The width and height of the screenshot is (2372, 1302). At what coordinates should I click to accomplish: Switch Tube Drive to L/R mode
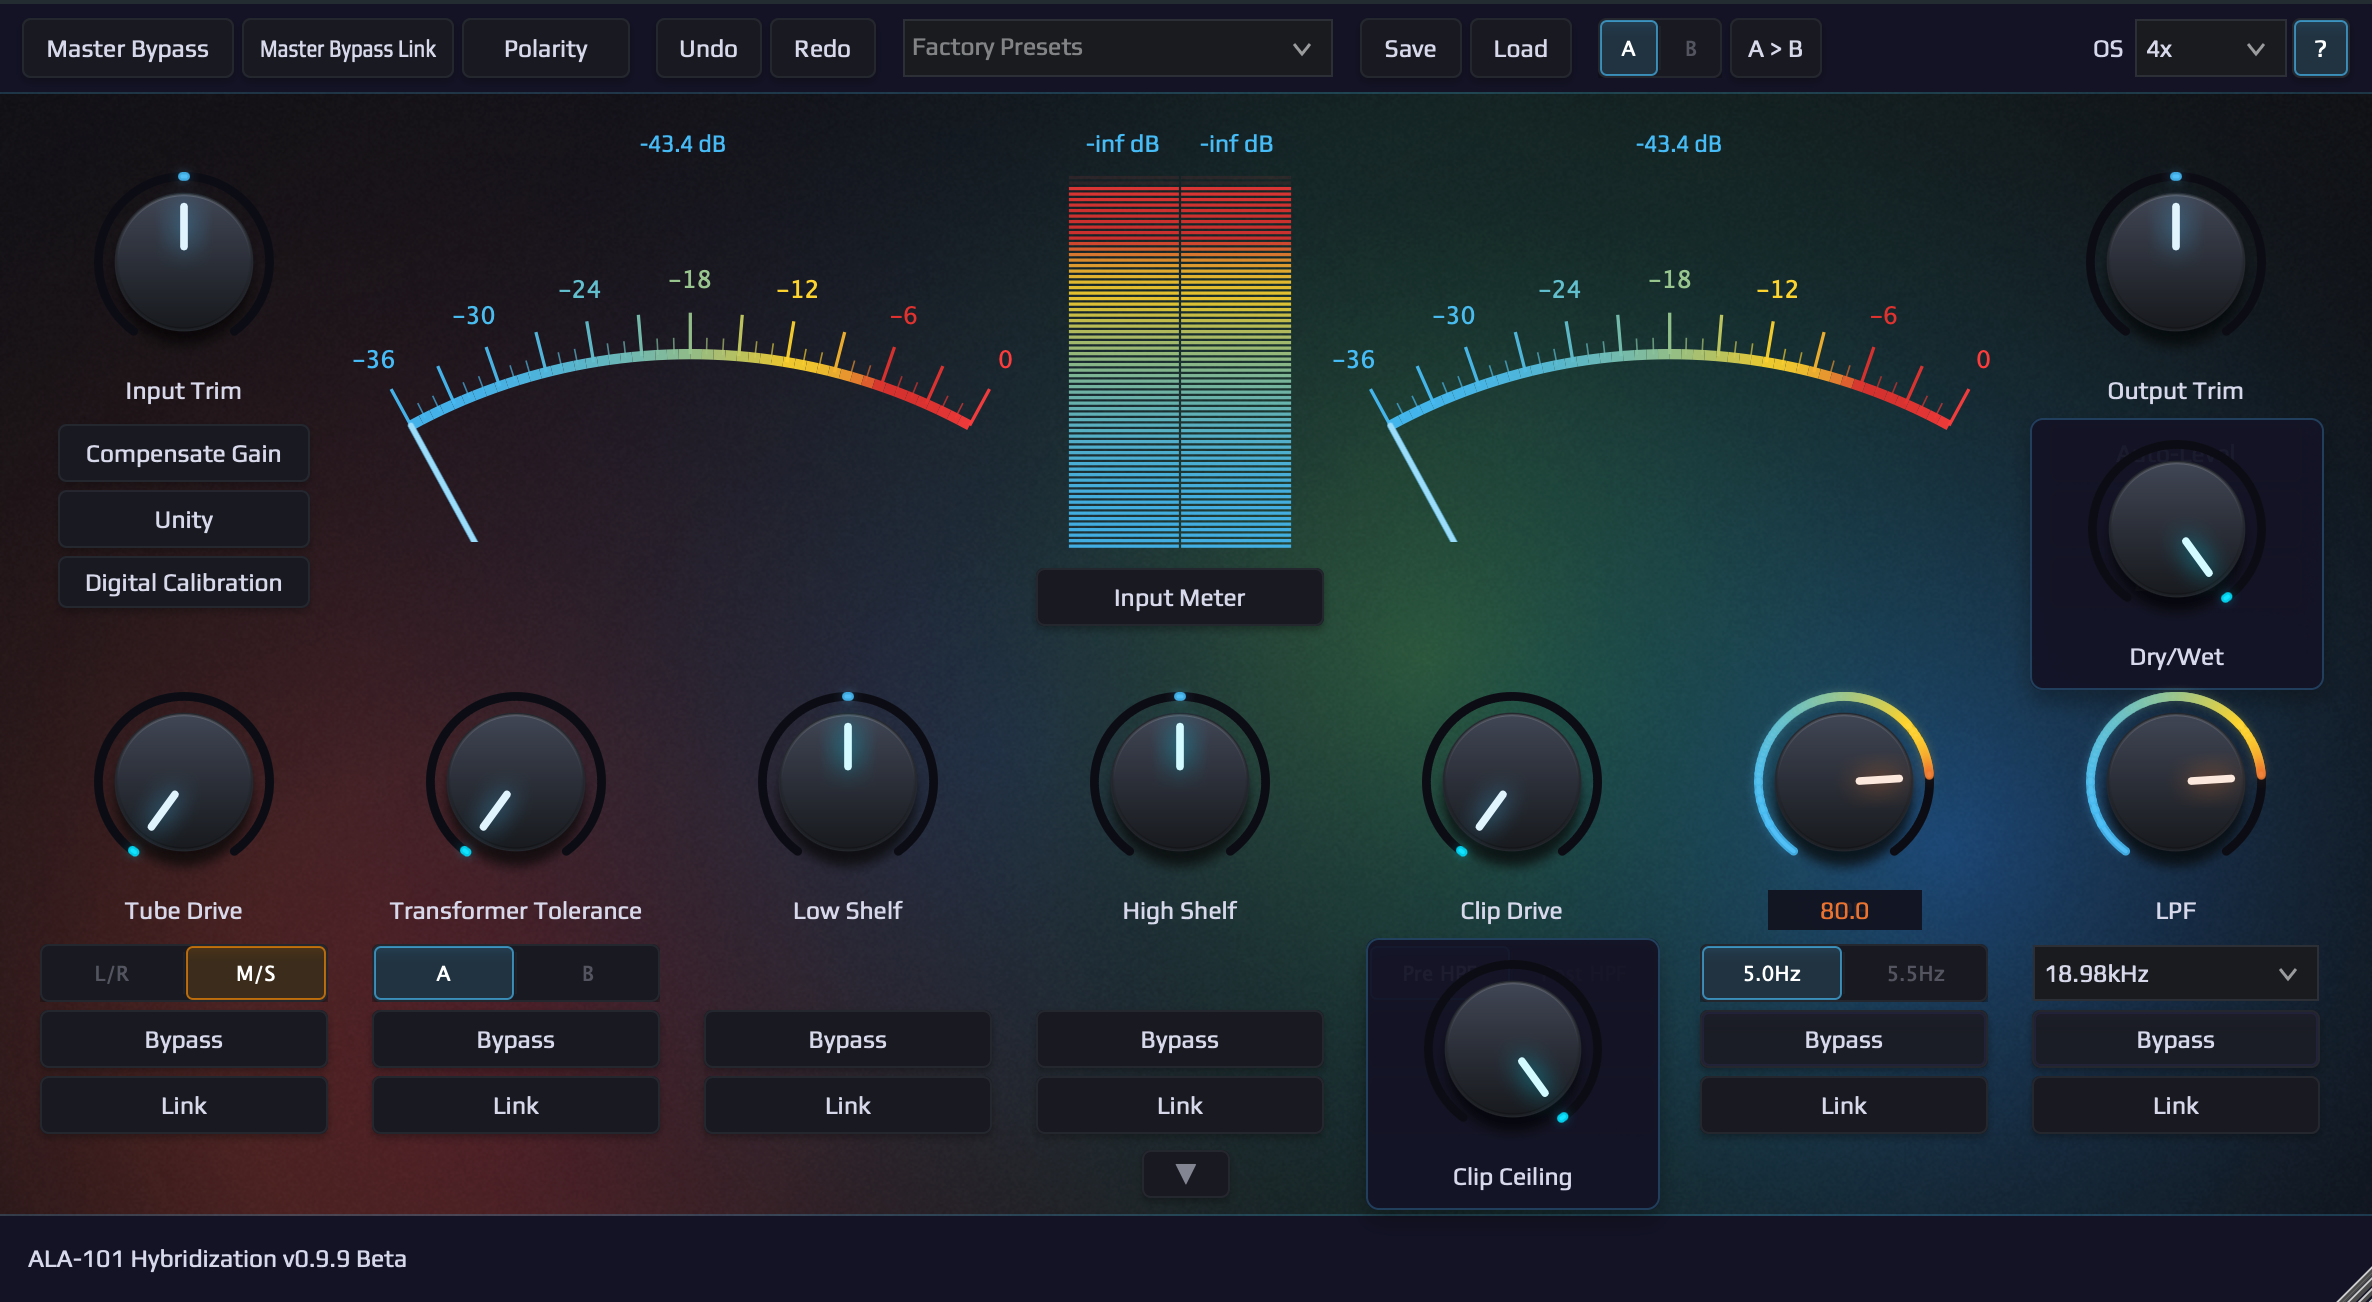[112, 973]
